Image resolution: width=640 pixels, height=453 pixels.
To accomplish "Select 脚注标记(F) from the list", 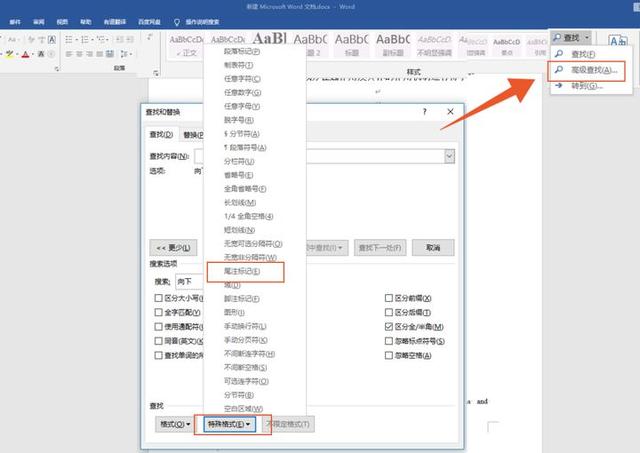I will click(242, 299).
